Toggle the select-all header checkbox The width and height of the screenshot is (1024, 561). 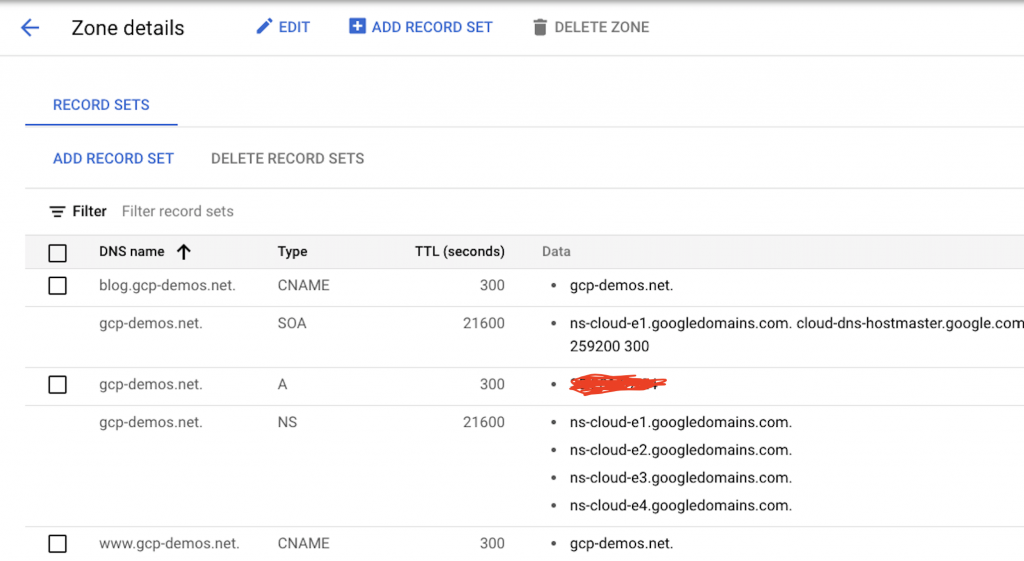[58, 253]
